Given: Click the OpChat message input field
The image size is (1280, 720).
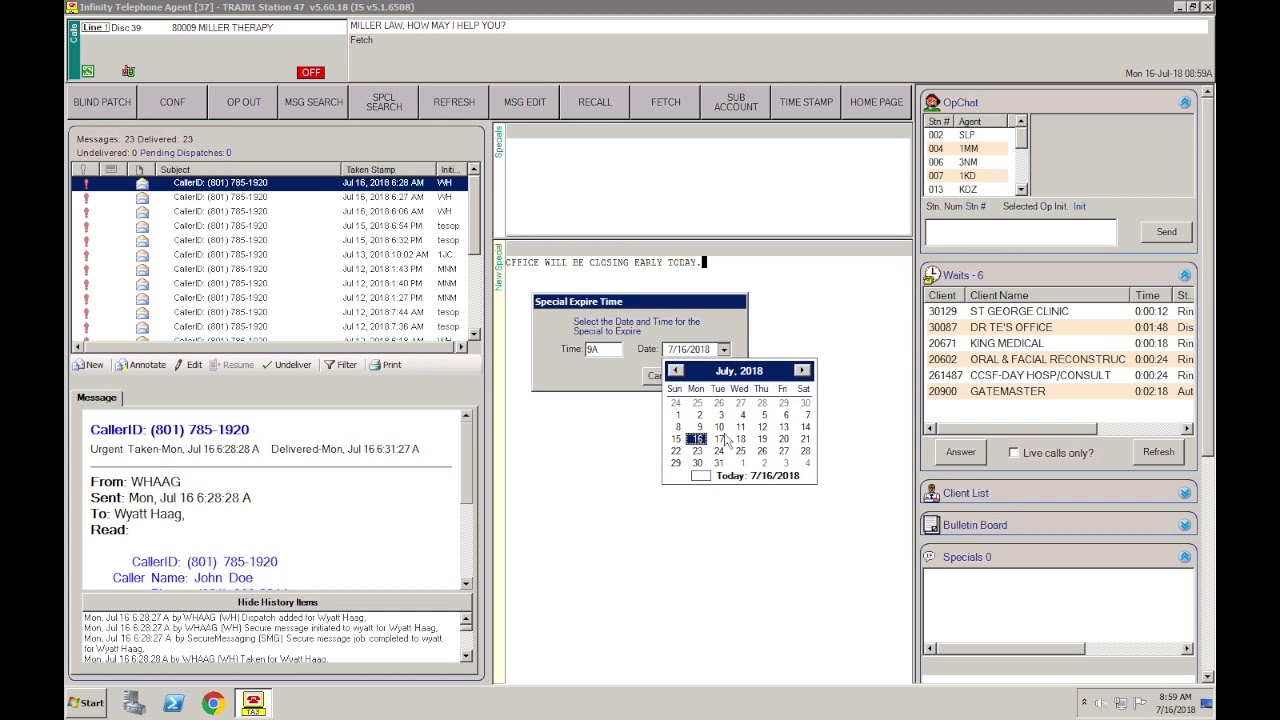Looking at the screenshot, I should [1020, 232].
